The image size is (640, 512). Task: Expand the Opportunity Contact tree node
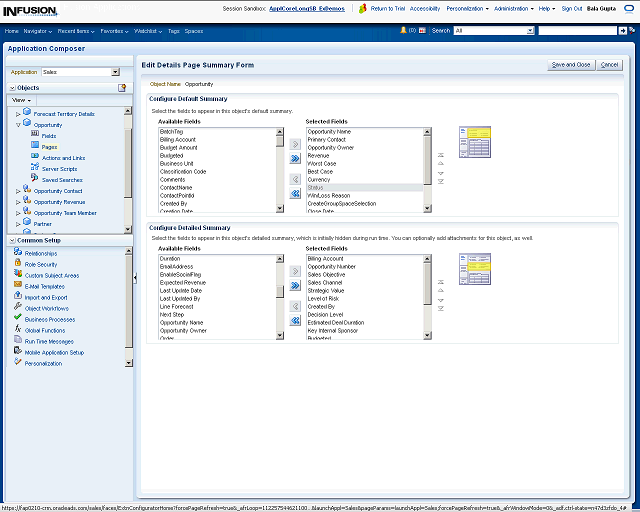[x=18, y=190]
